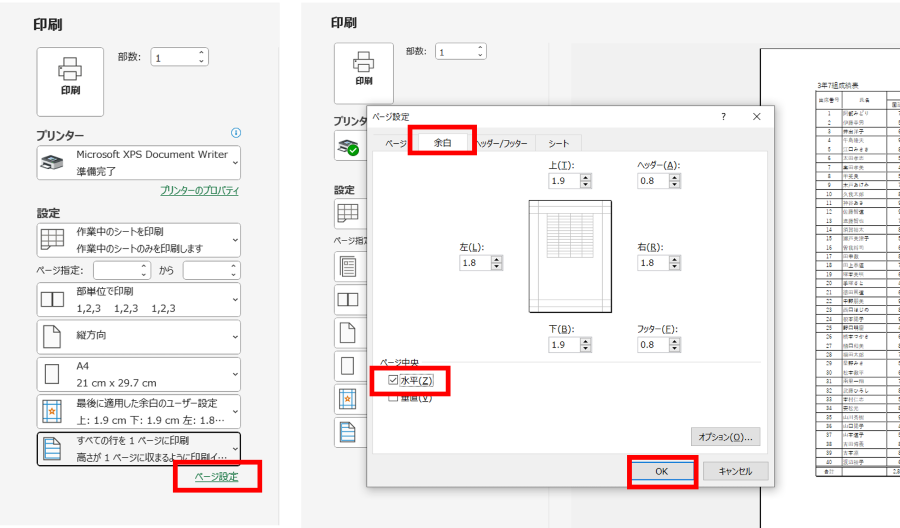
Task: Adjust the 右 margin spinner arrows
Action: [675, 263]
